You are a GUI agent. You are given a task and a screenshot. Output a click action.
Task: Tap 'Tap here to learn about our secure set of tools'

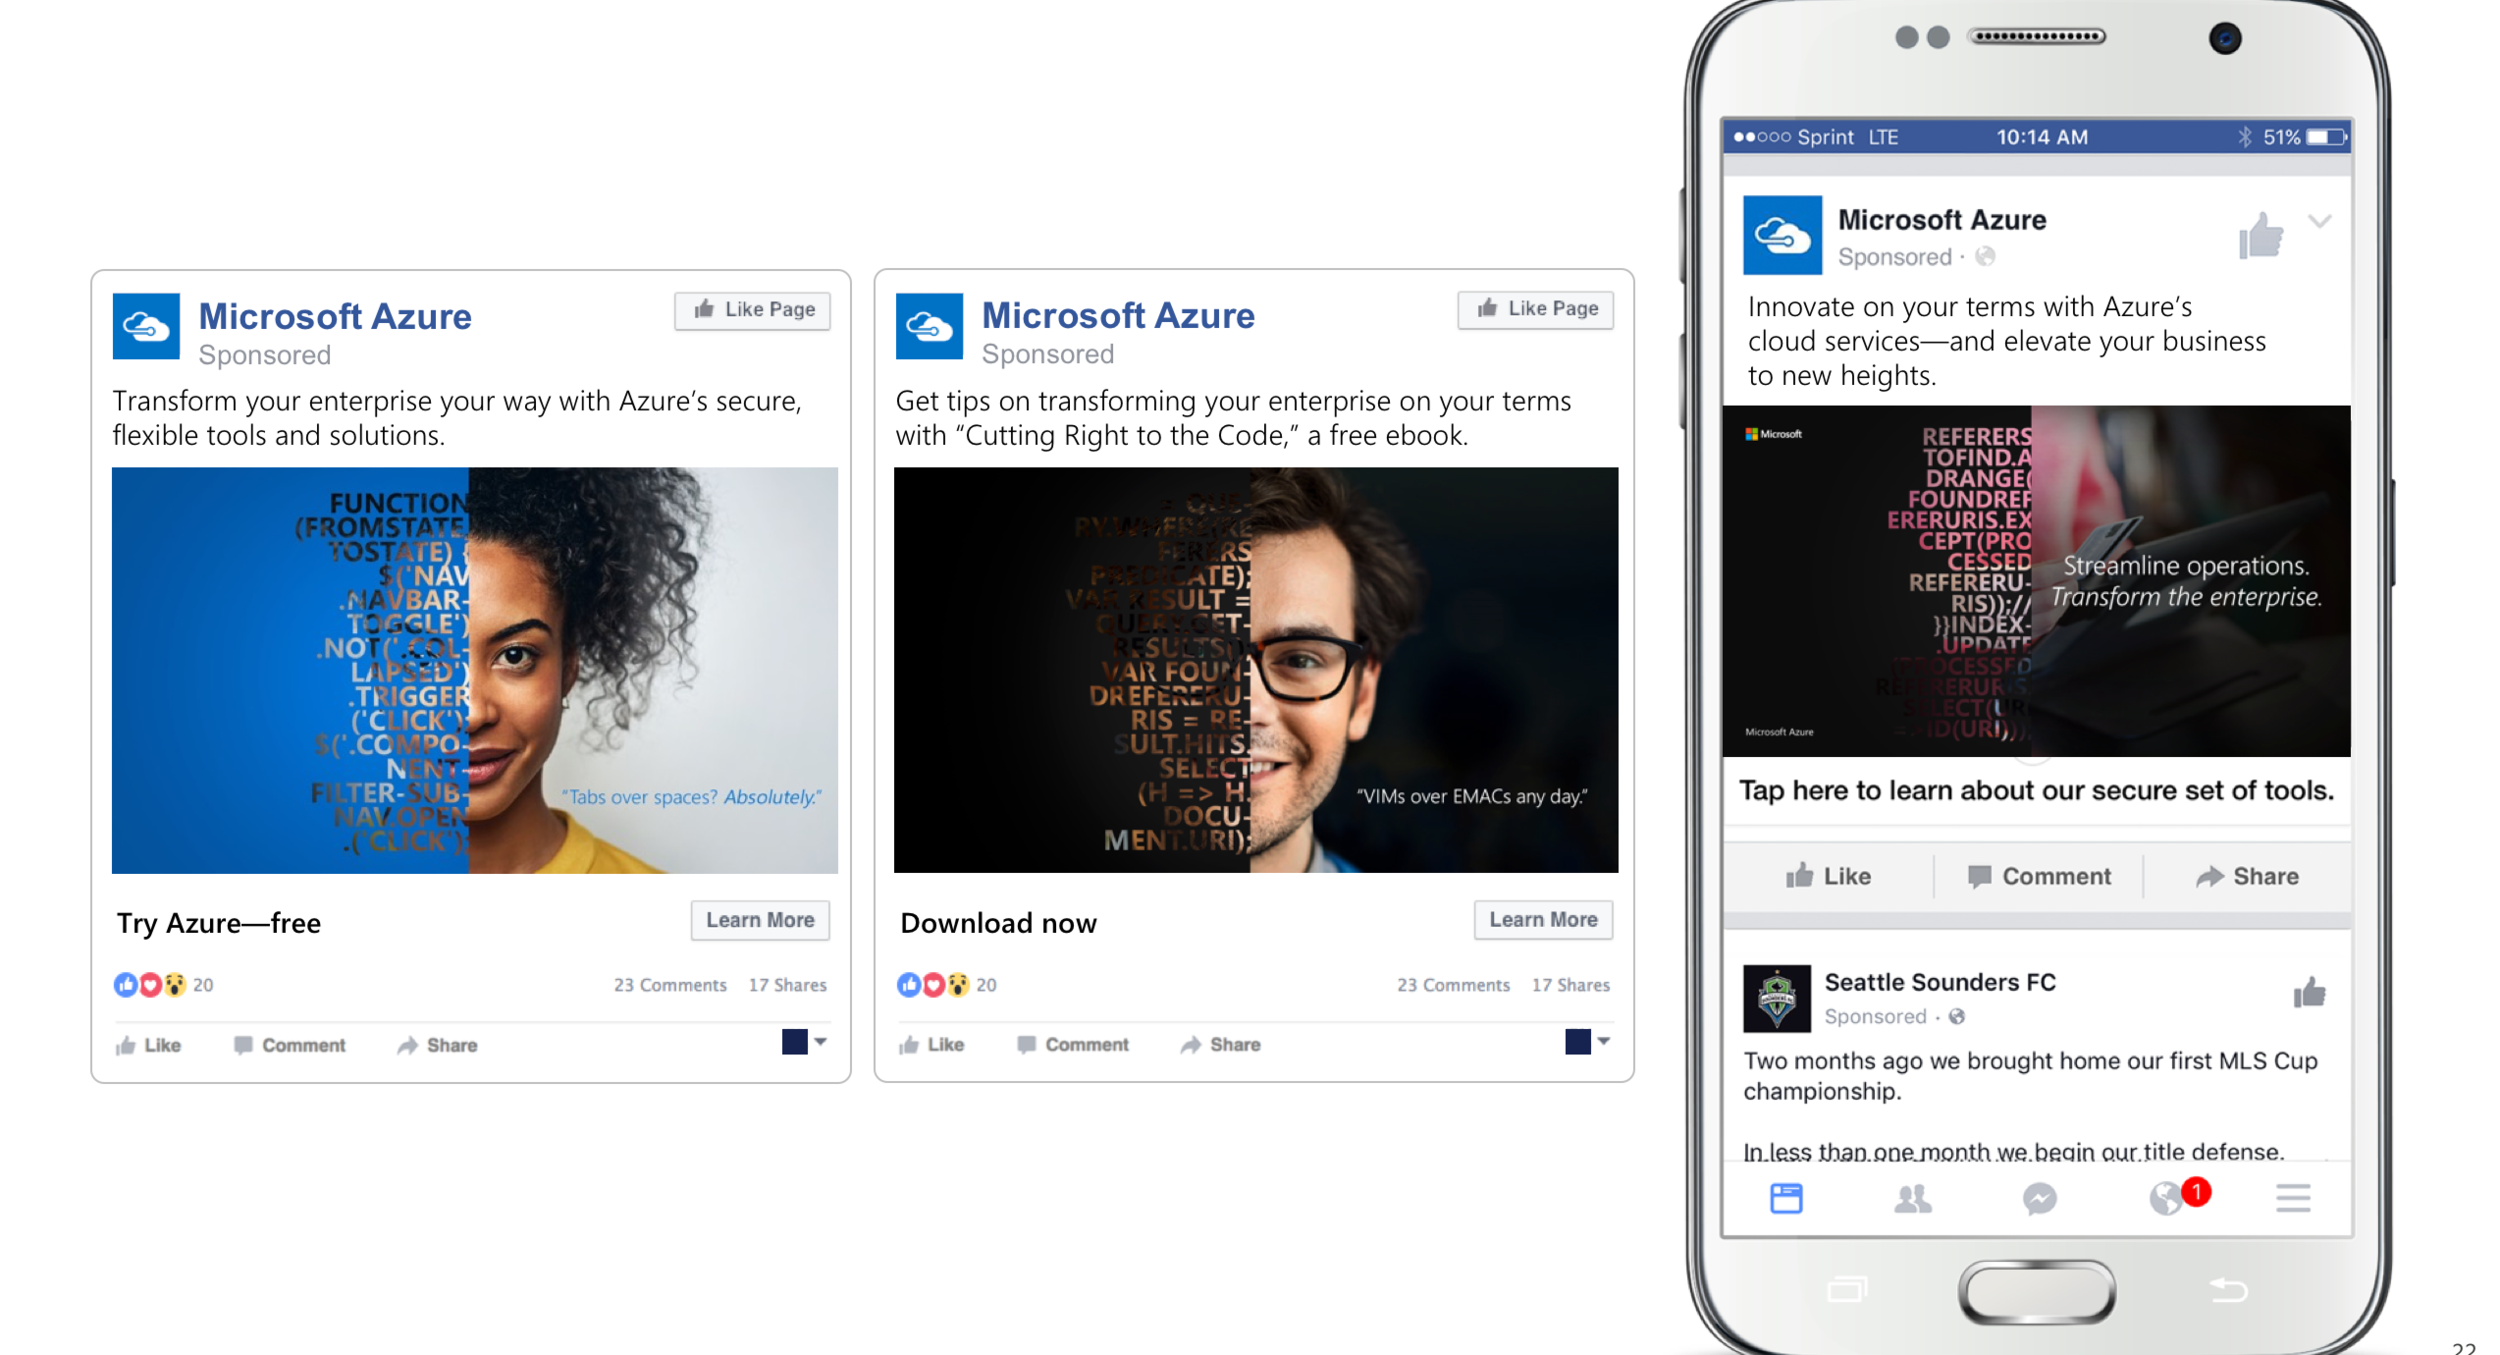click(2036, 791)
